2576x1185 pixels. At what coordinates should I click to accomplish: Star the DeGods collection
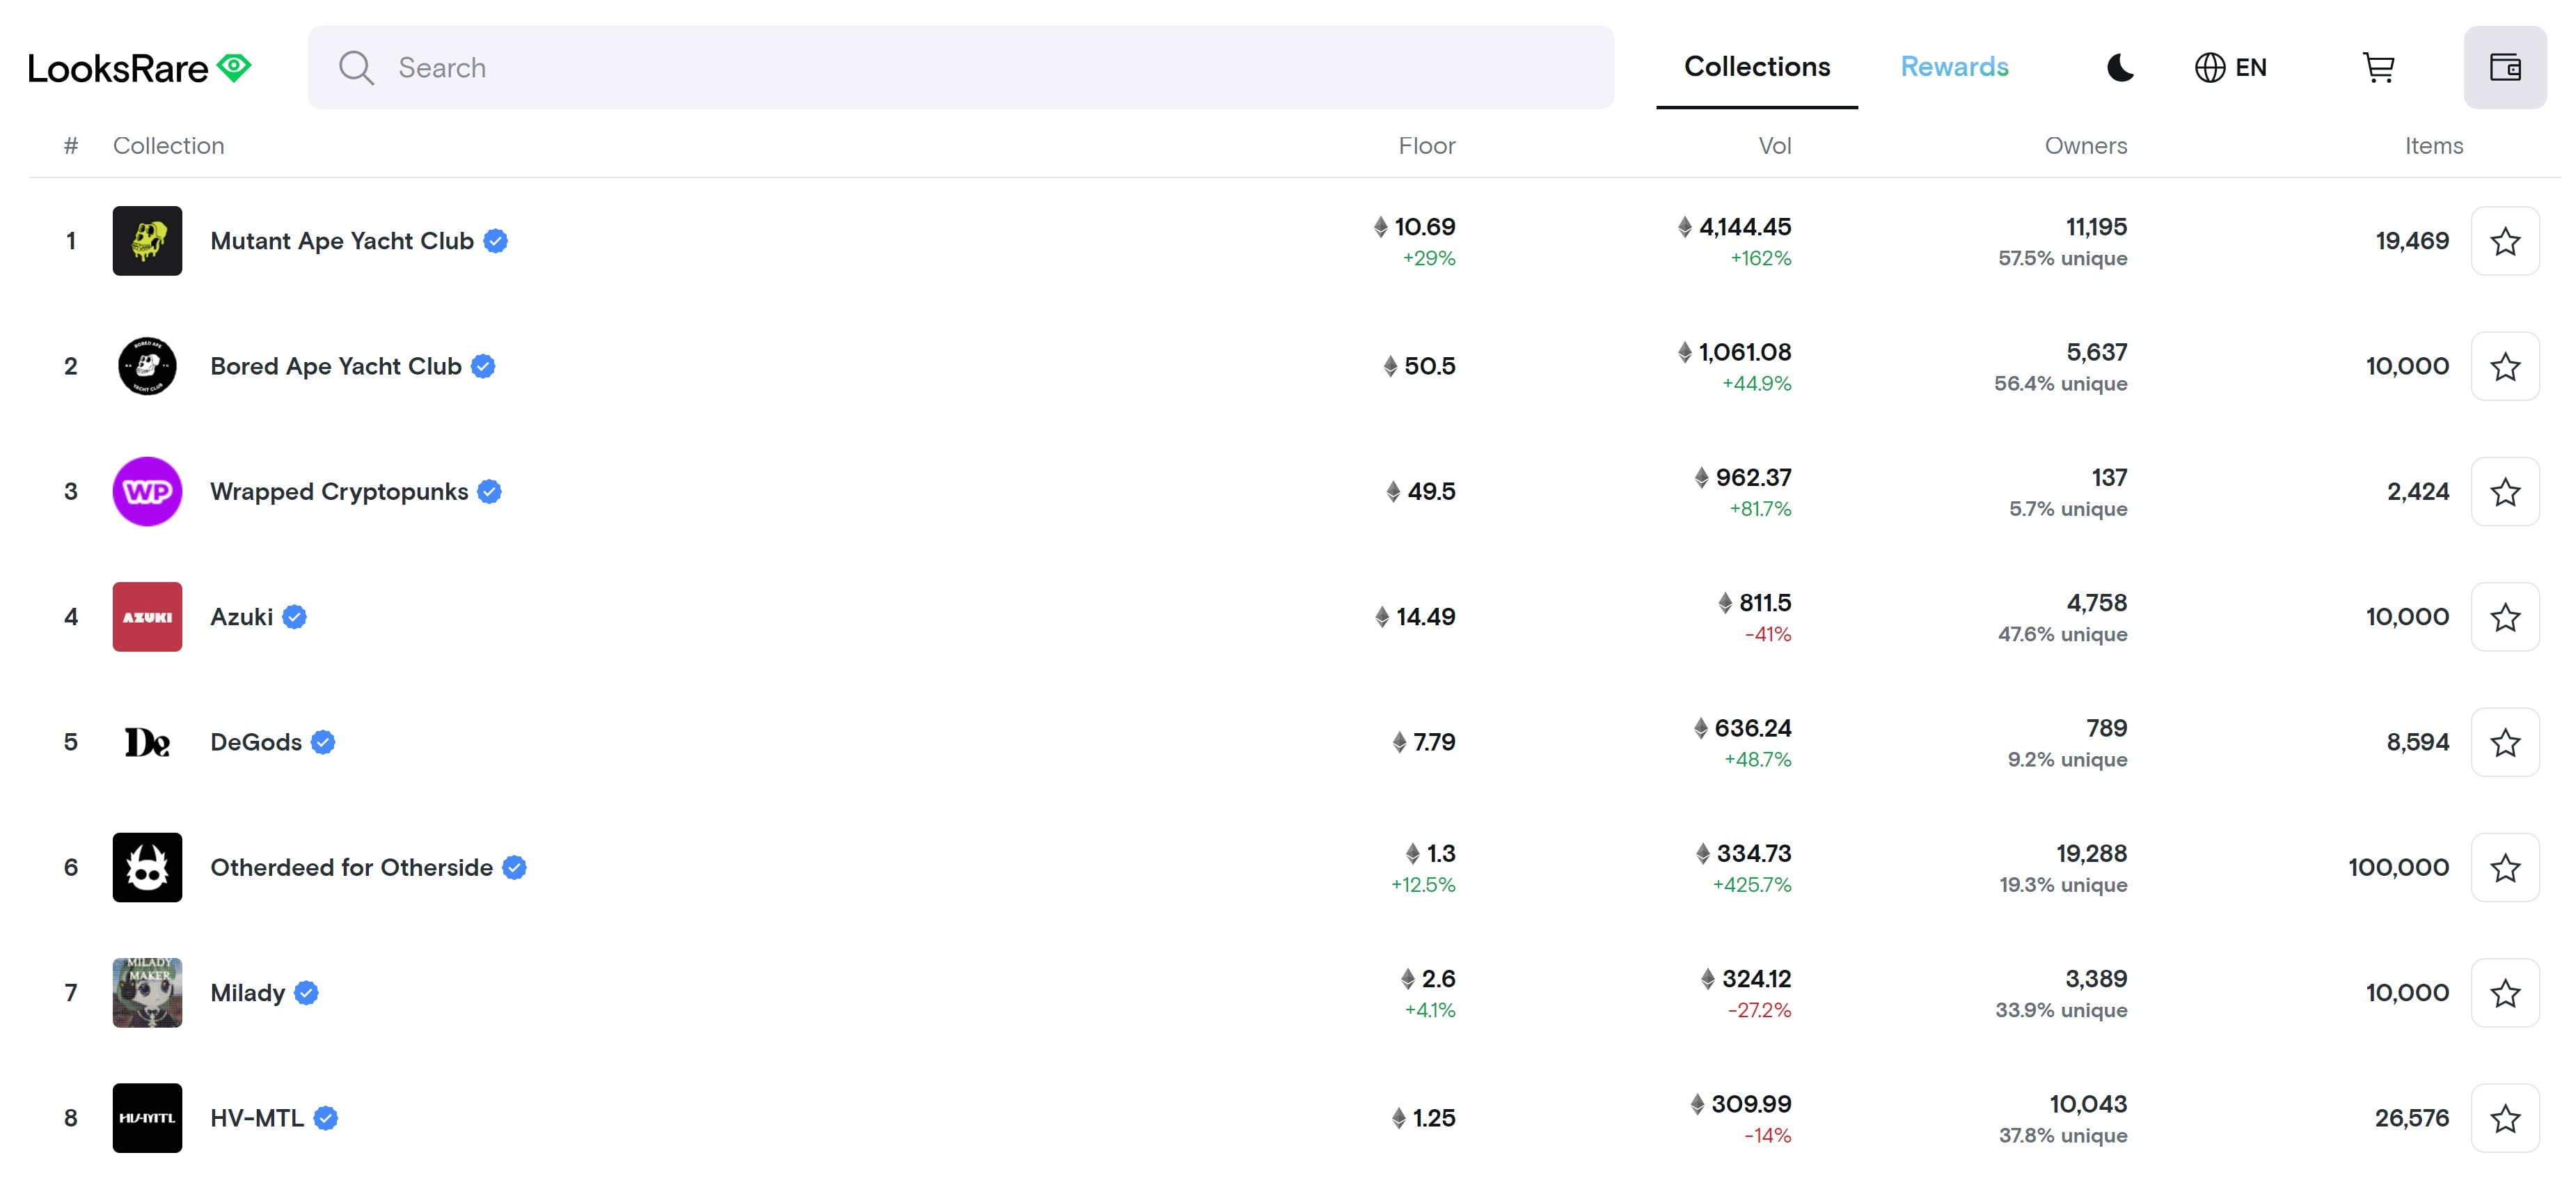(2505, 742)
